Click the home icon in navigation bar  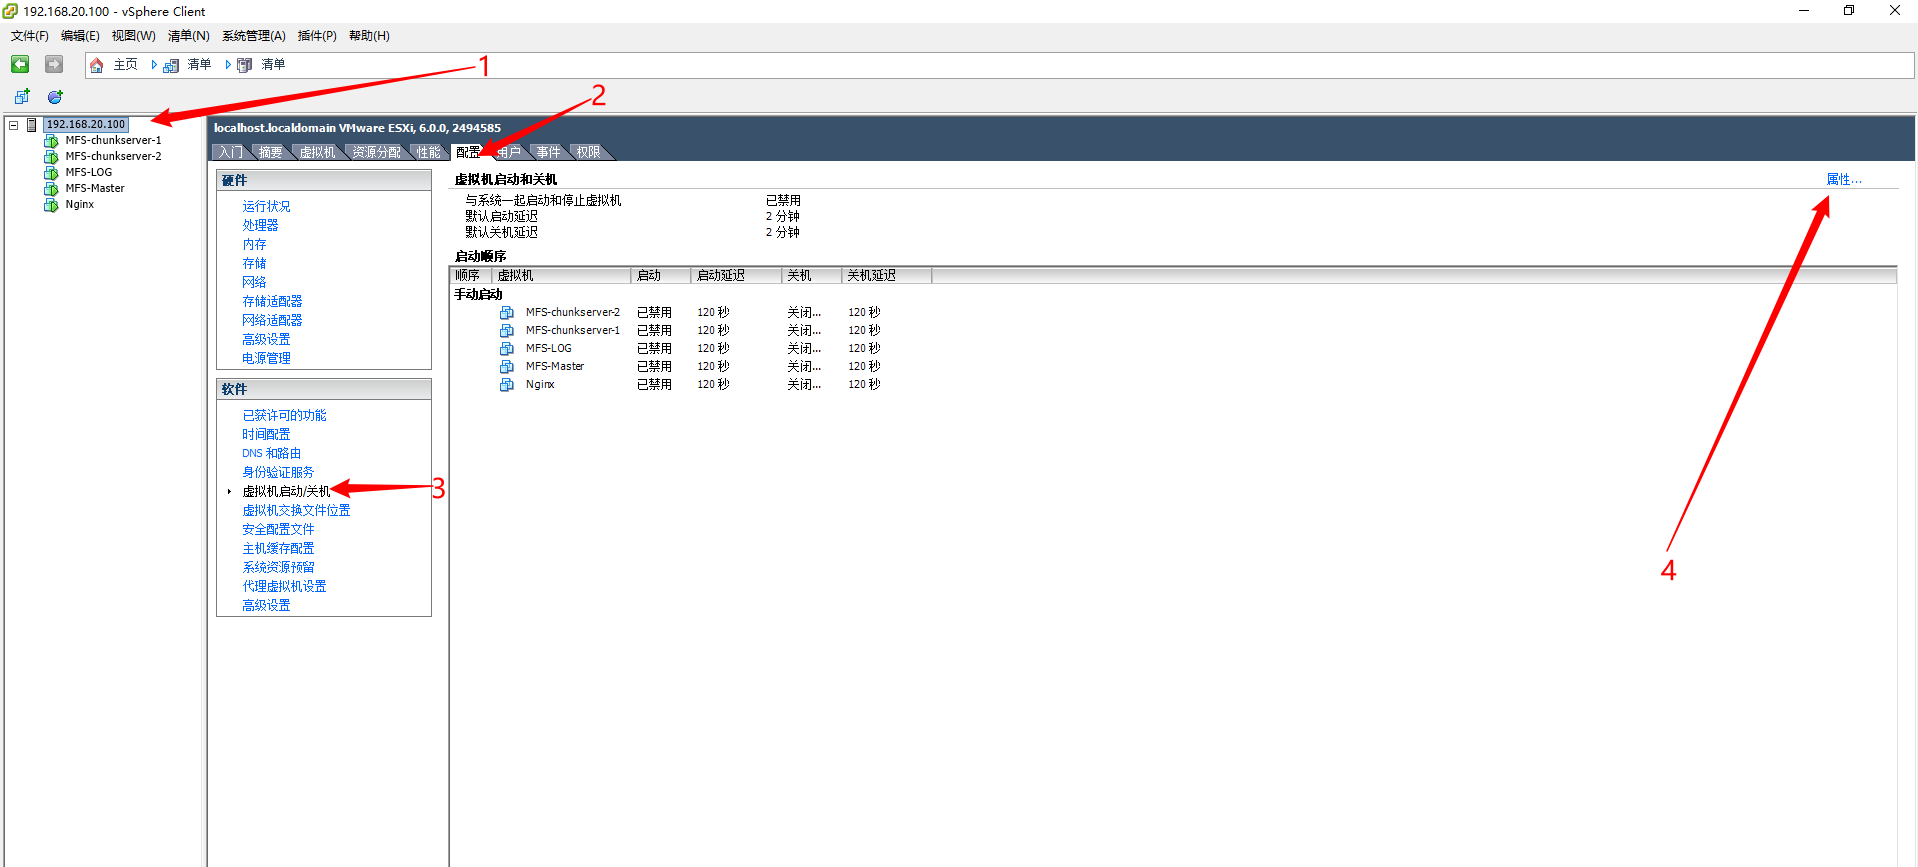pos(97,65)
